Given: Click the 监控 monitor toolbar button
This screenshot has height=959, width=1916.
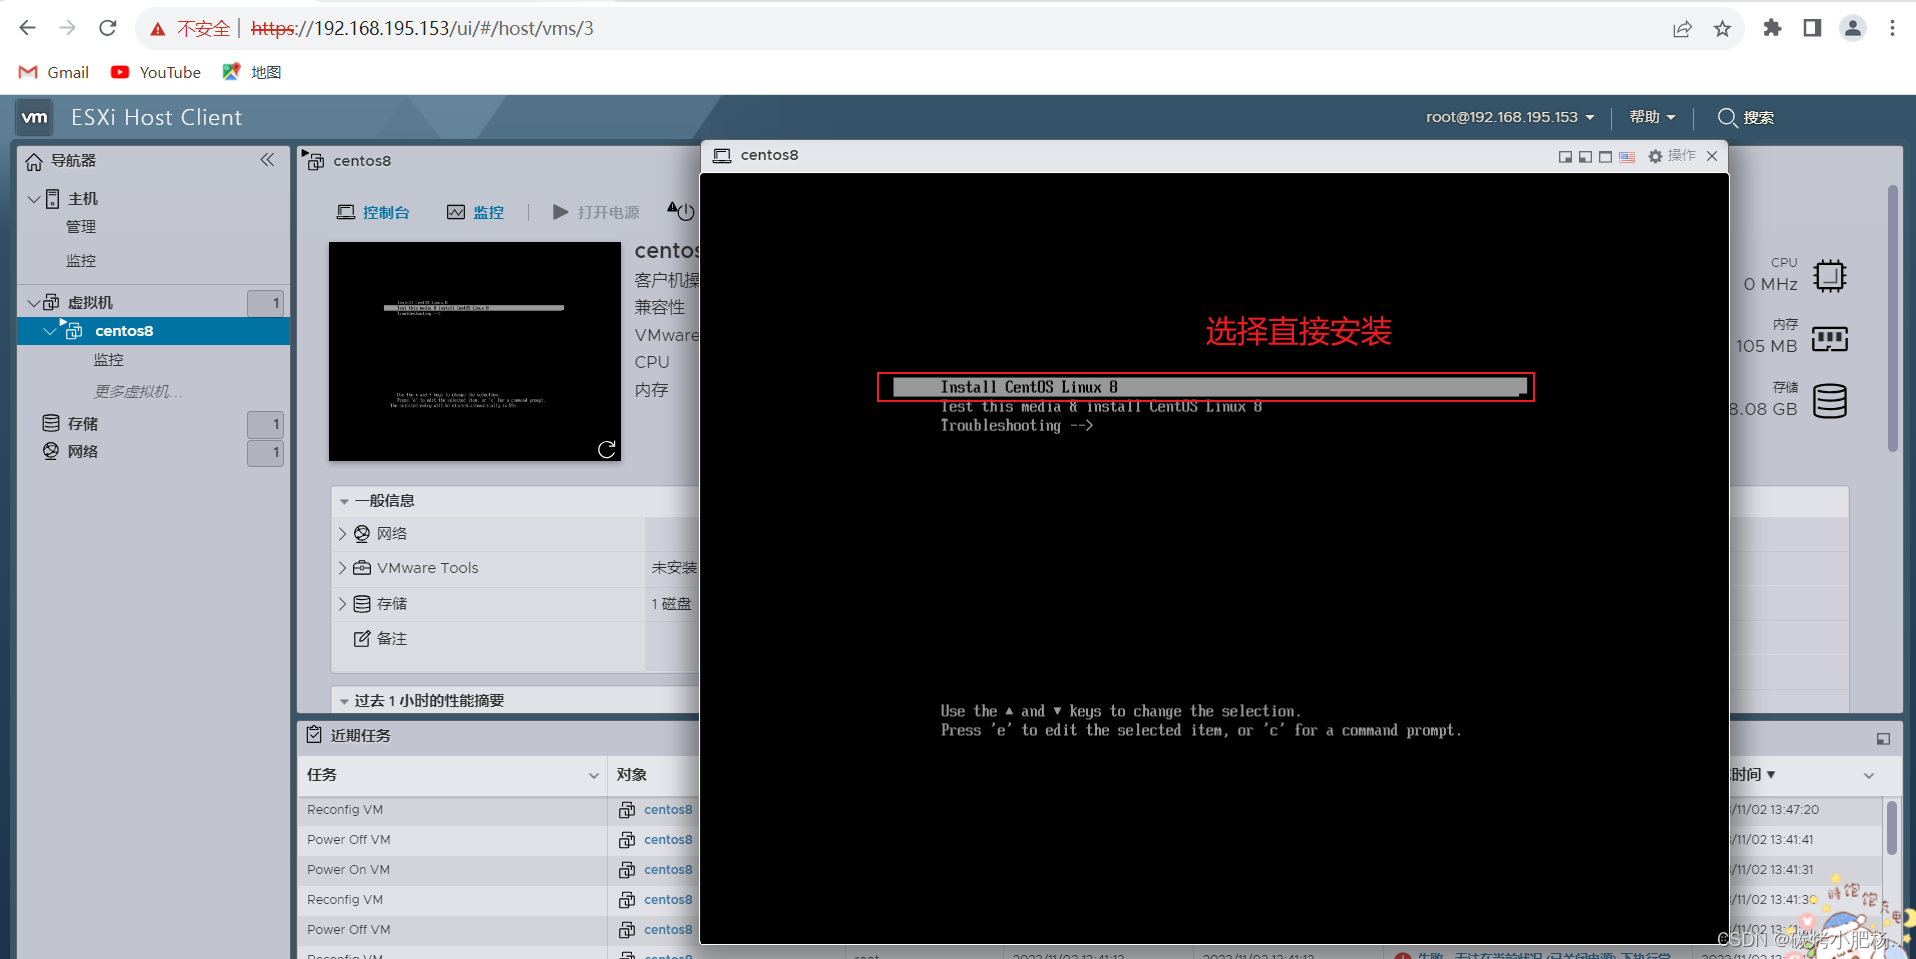Looking at the screenshot, I should (475, 212).
